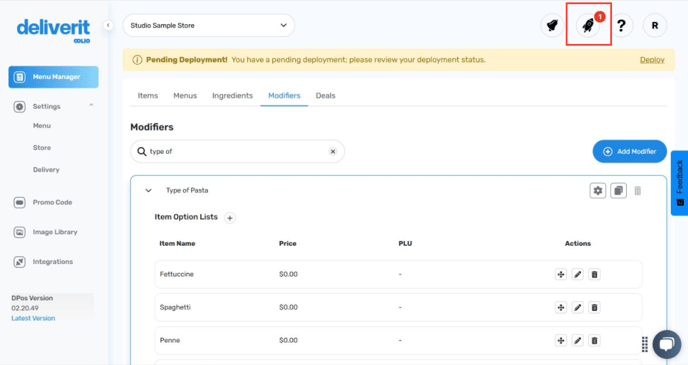
Task: Delete the Type of Pasta modifier
Action: click(638, 191)
